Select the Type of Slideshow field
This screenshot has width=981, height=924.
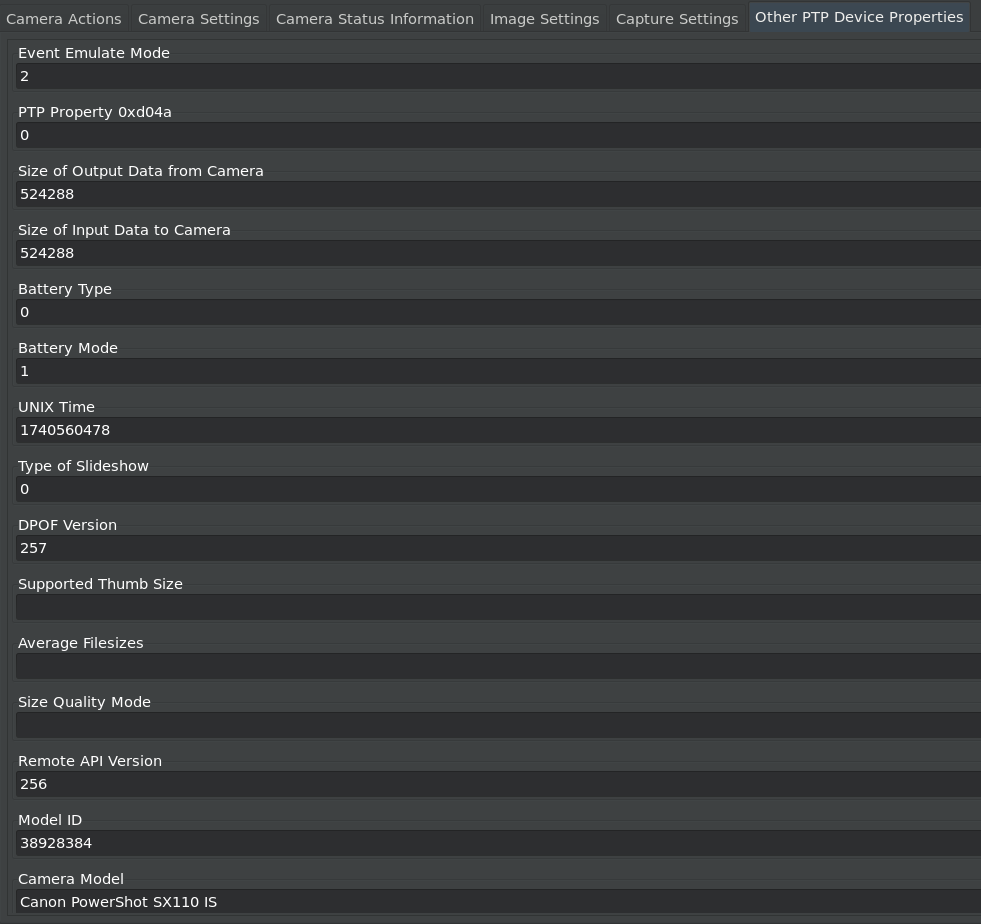(x=498, y=489)
